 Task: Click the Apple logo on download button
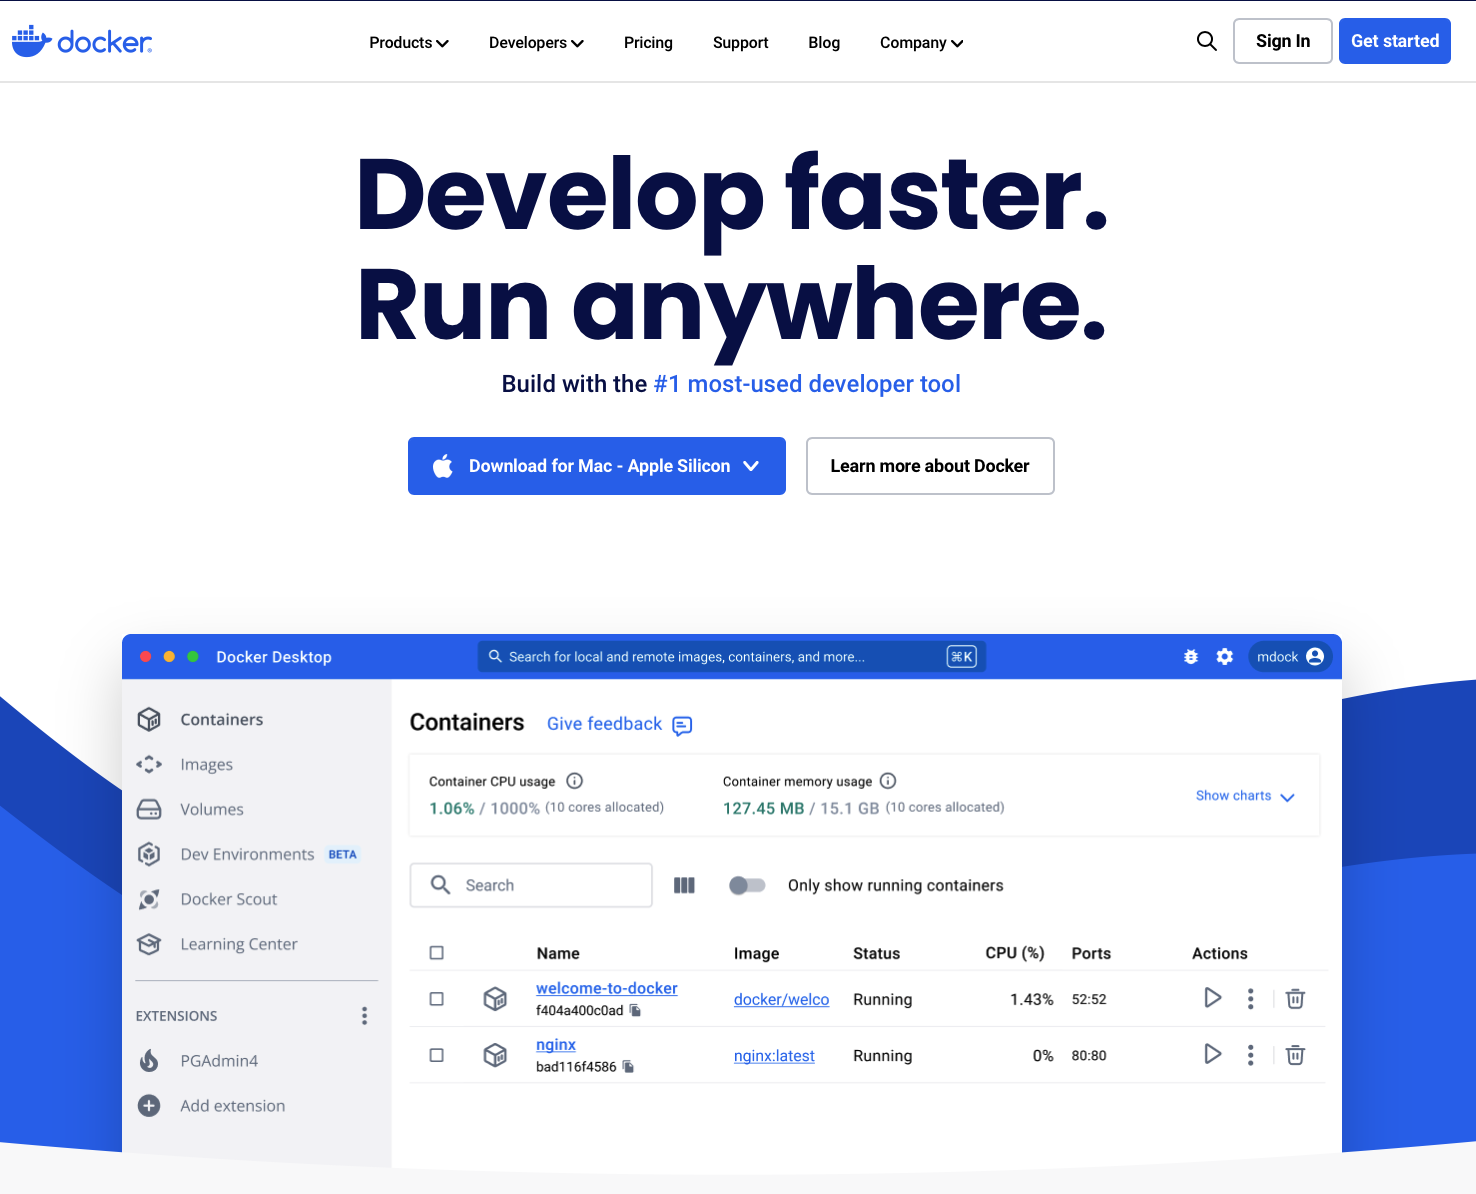pyautogui.click(x=443, y=465)
